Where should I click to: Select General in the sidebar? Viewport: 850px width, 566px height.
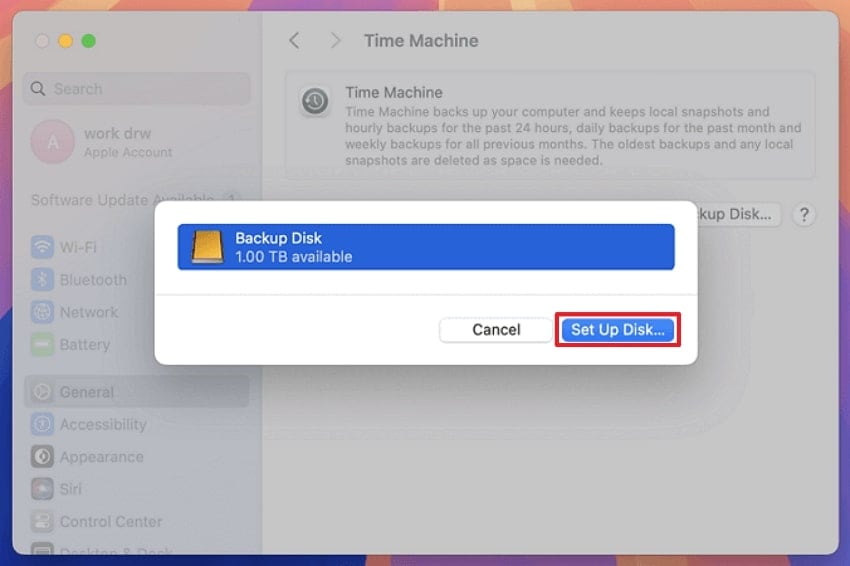tap(137, 391)
